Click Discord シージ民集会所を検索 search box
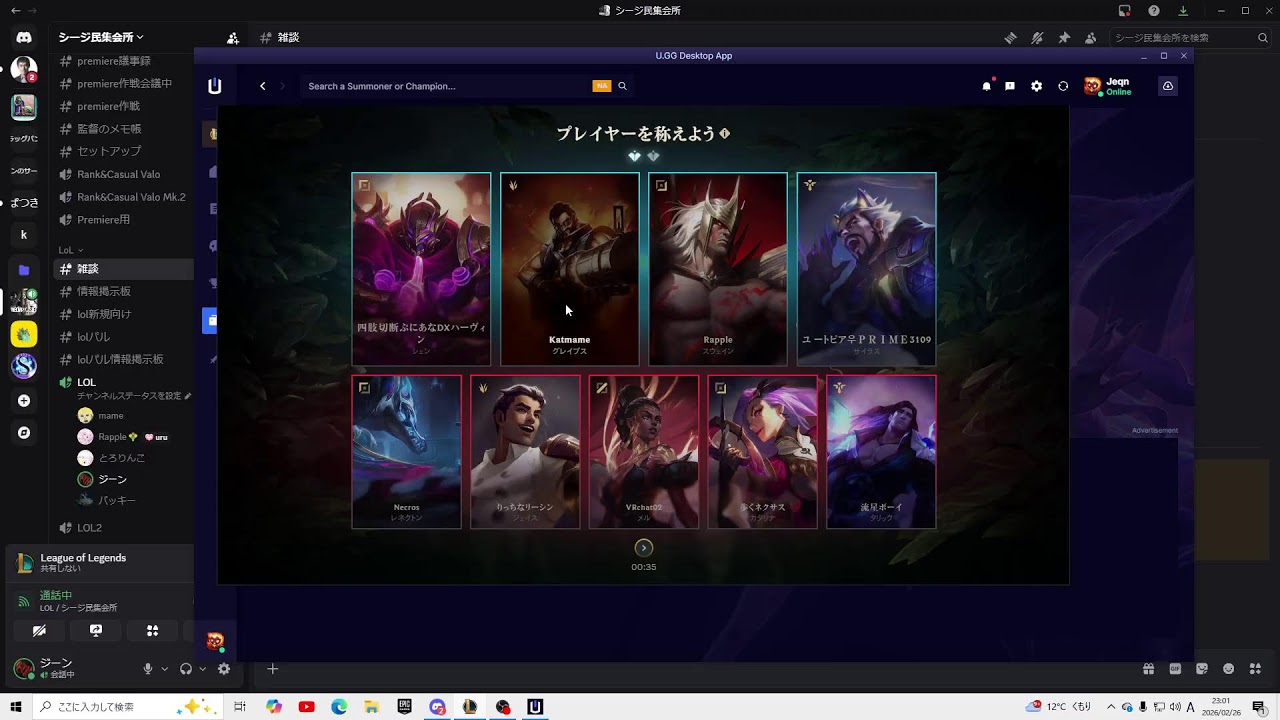The image size is (1280, 720). tap(1190, 38)
